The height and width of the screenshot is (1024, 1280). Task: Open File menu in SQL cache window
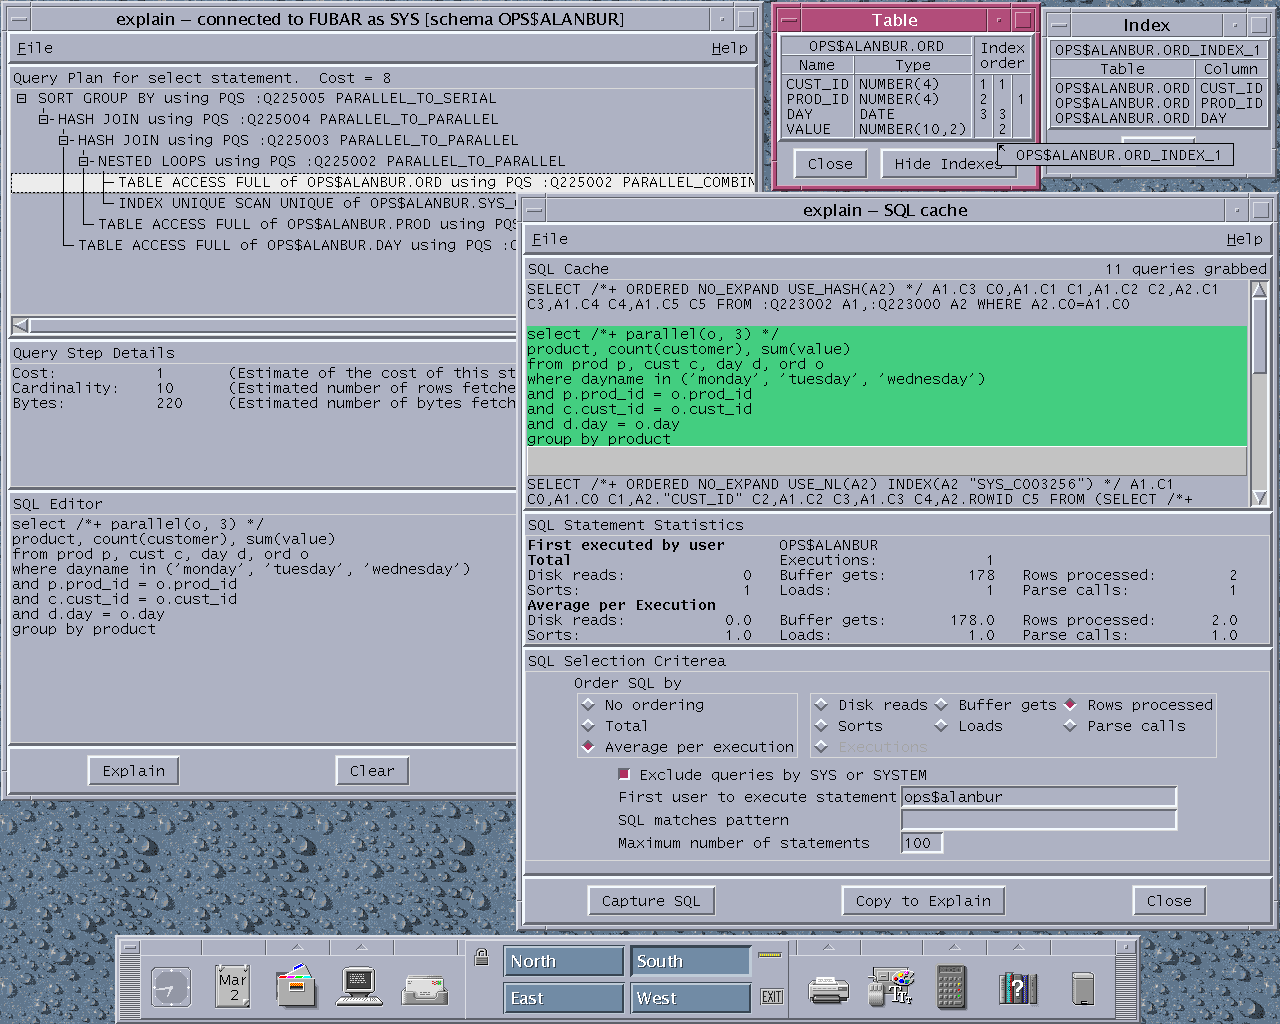click(x=550, y=239)
